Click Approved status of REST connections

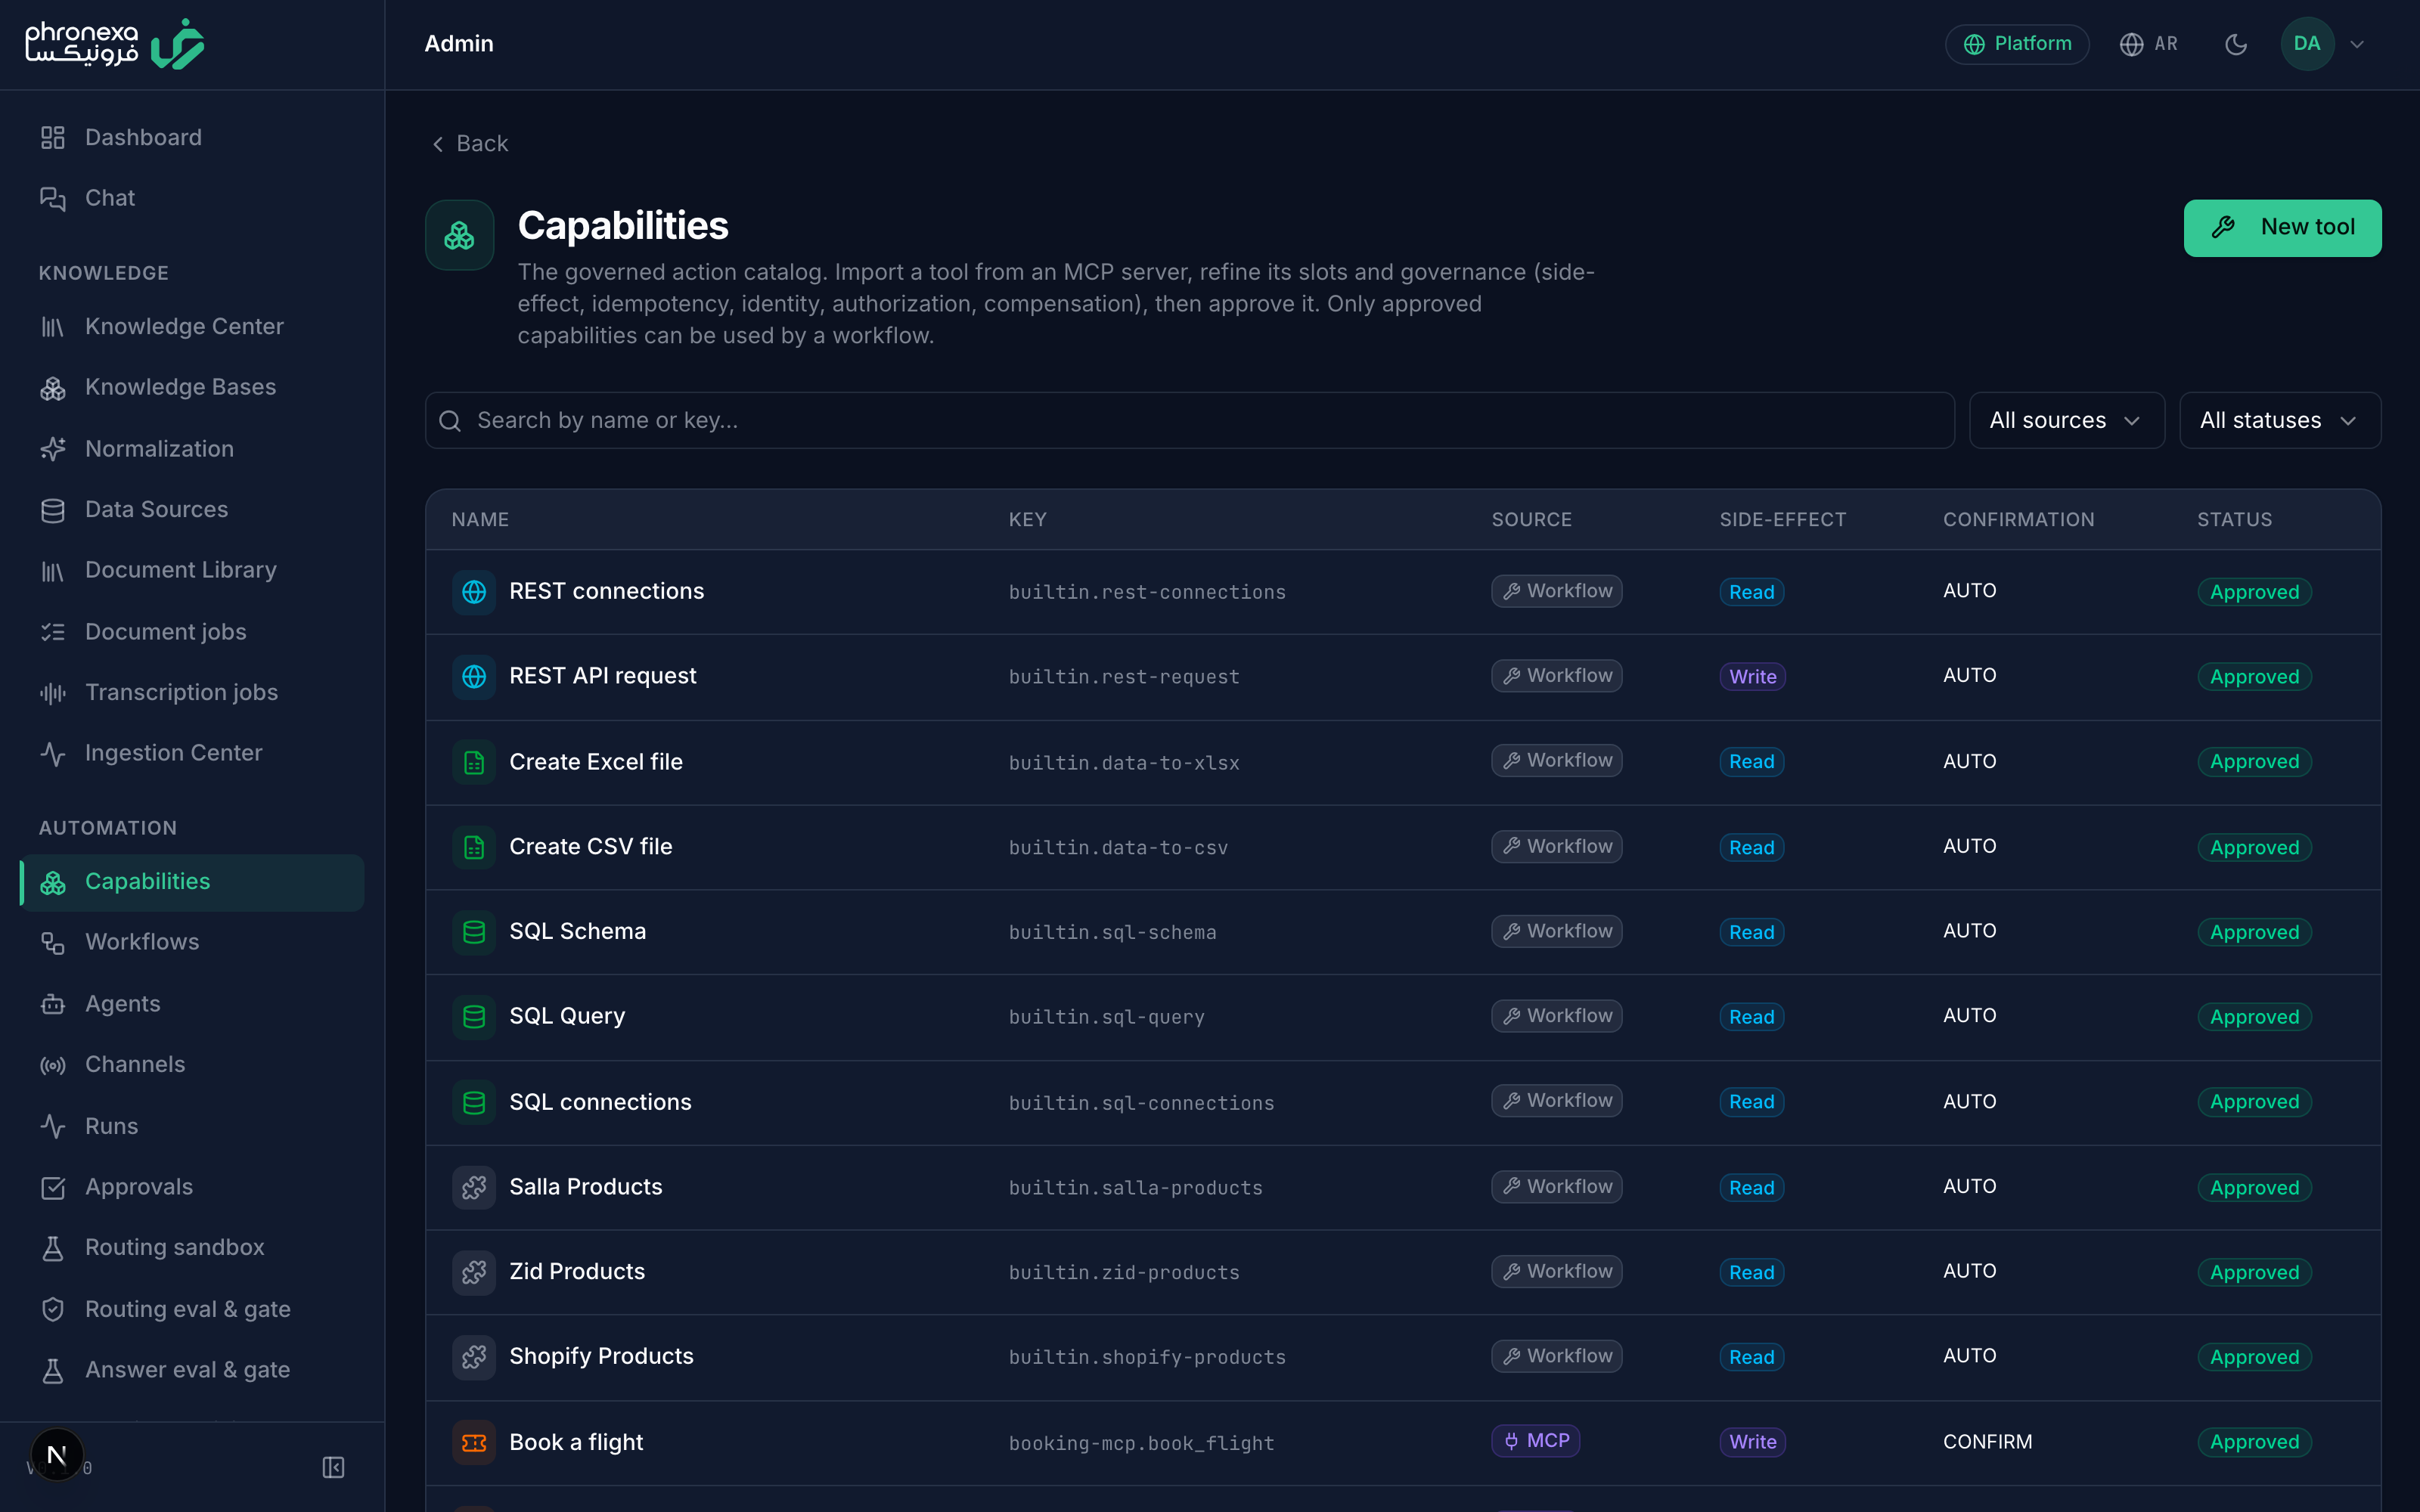click(2254, 592)
